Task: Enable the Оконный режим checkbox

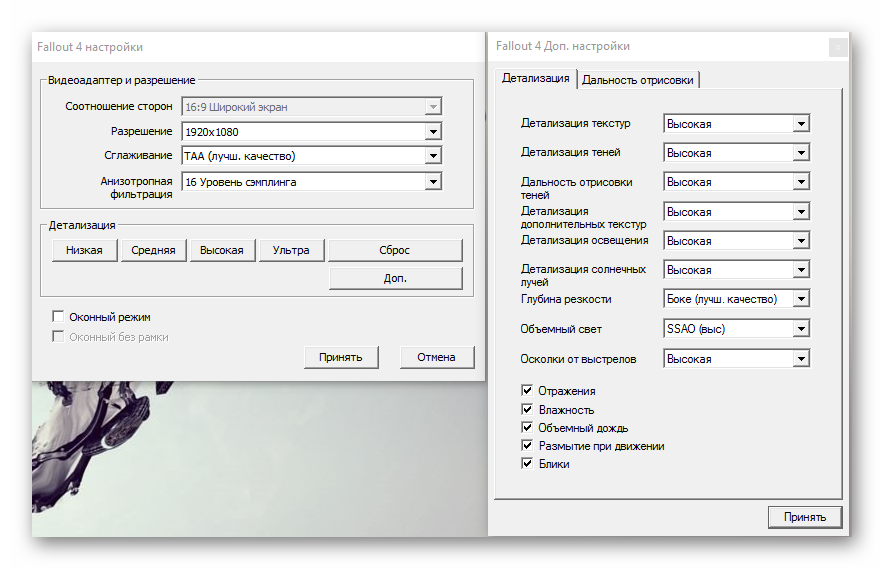Action: click(x=58, y=316)
